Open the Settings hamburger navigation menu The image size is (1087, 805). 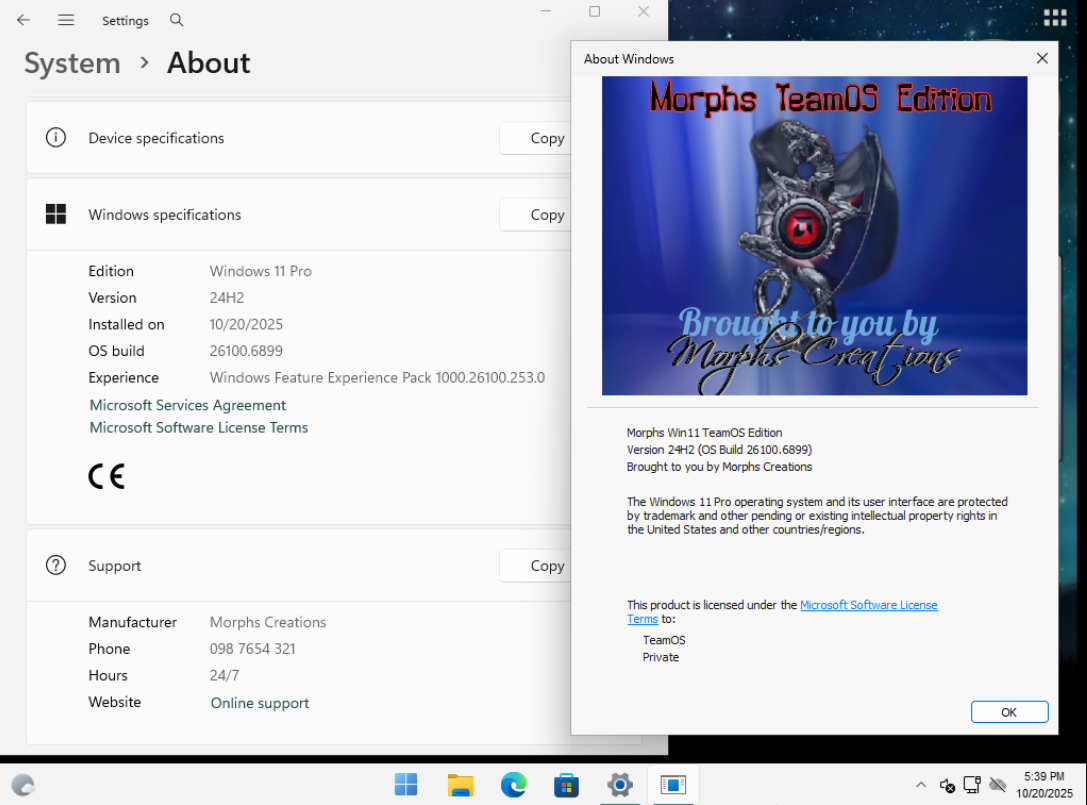click(x=66, y=20)
